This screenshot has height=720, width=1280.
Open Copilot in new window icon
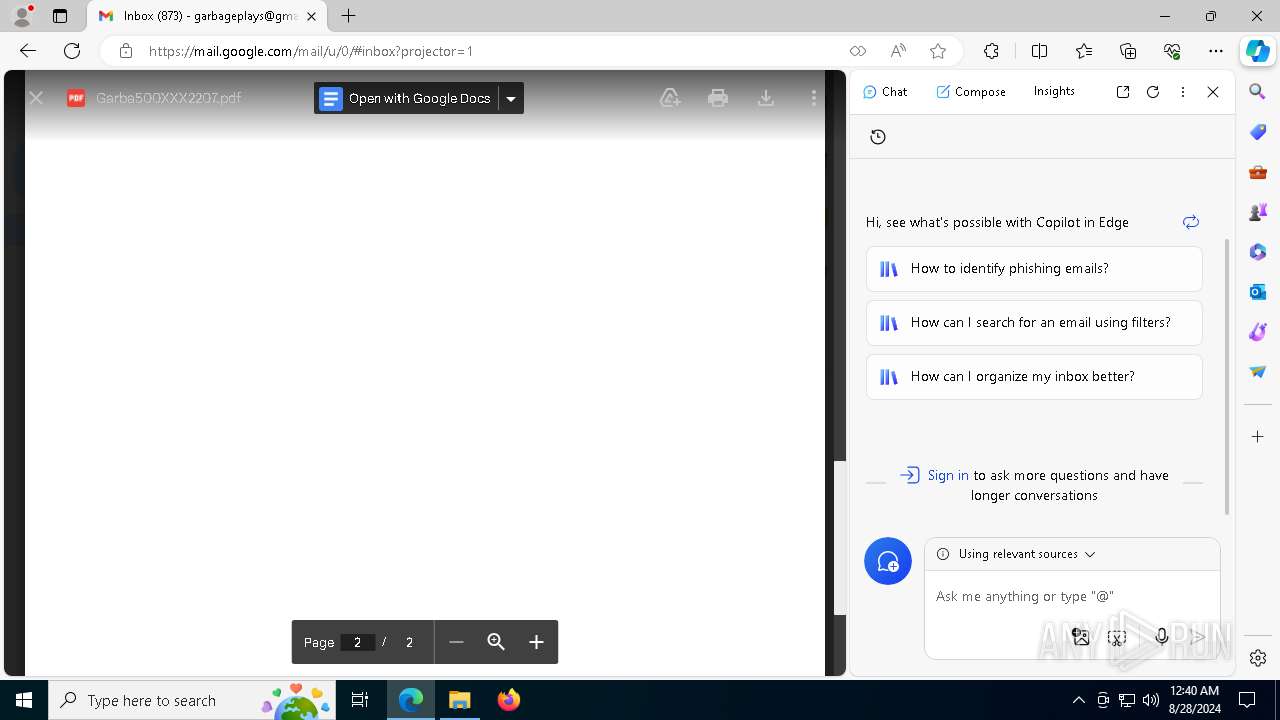click(x=1123, y=92)
